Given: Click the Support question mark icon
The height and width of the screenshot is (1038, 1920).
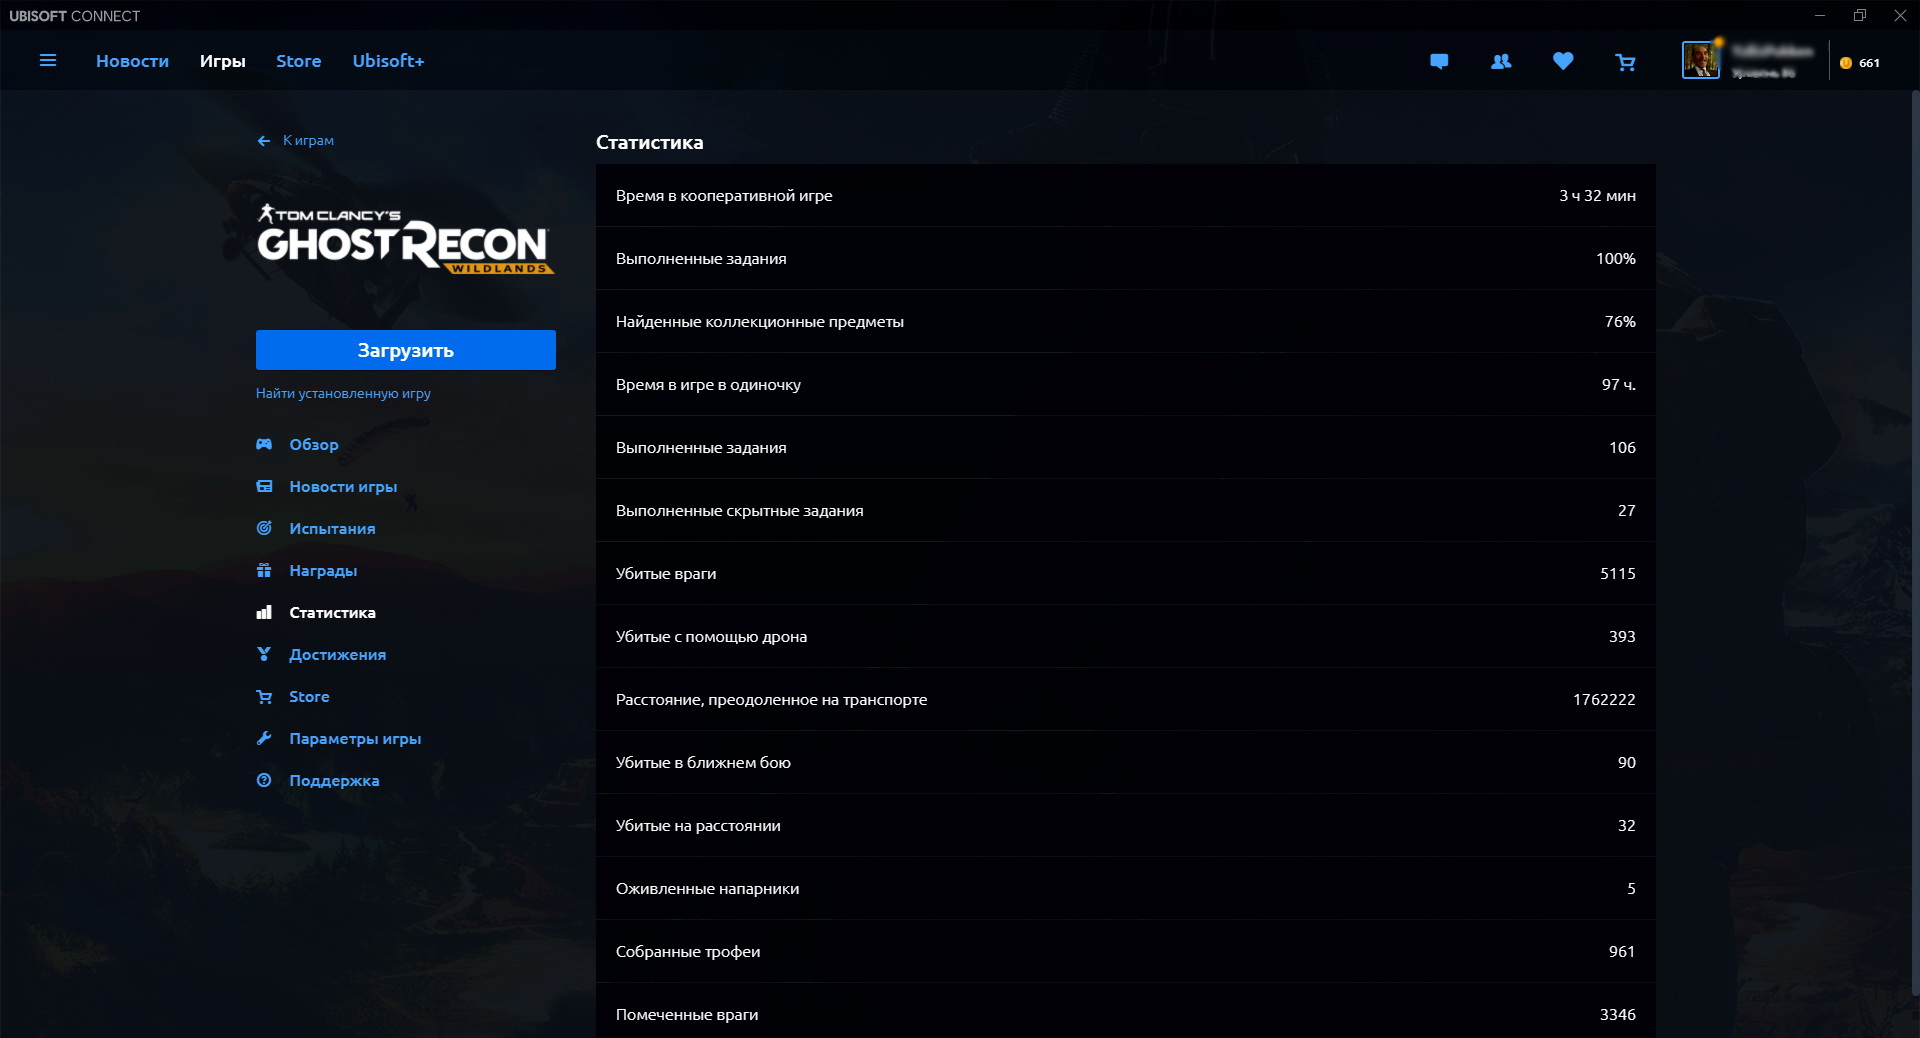Looking at the screenshot, I should pyautogui.click(x=264, y=780).
